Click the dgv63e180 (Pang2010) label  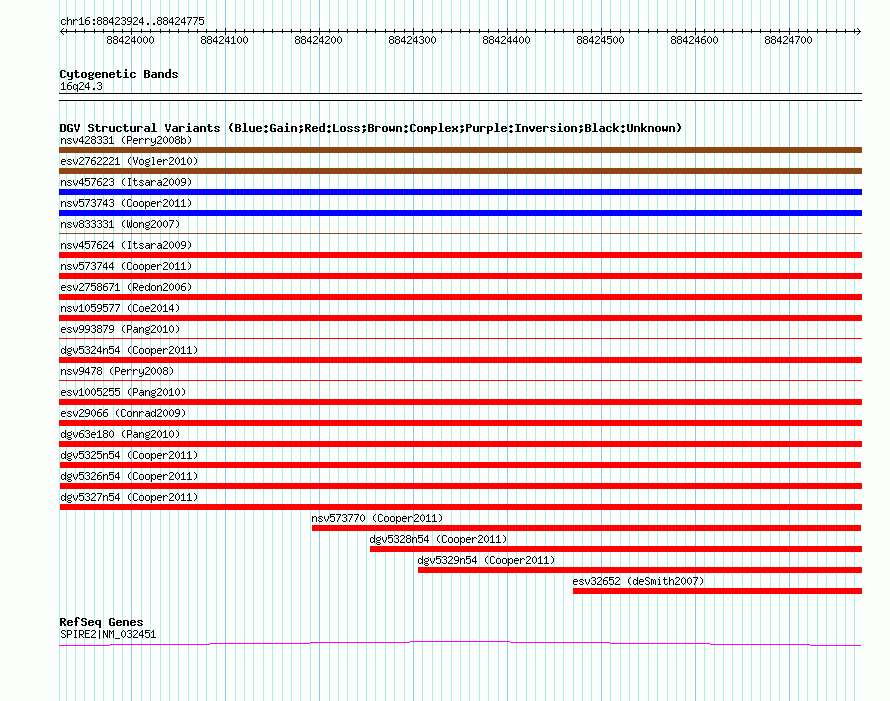point(120,434)
